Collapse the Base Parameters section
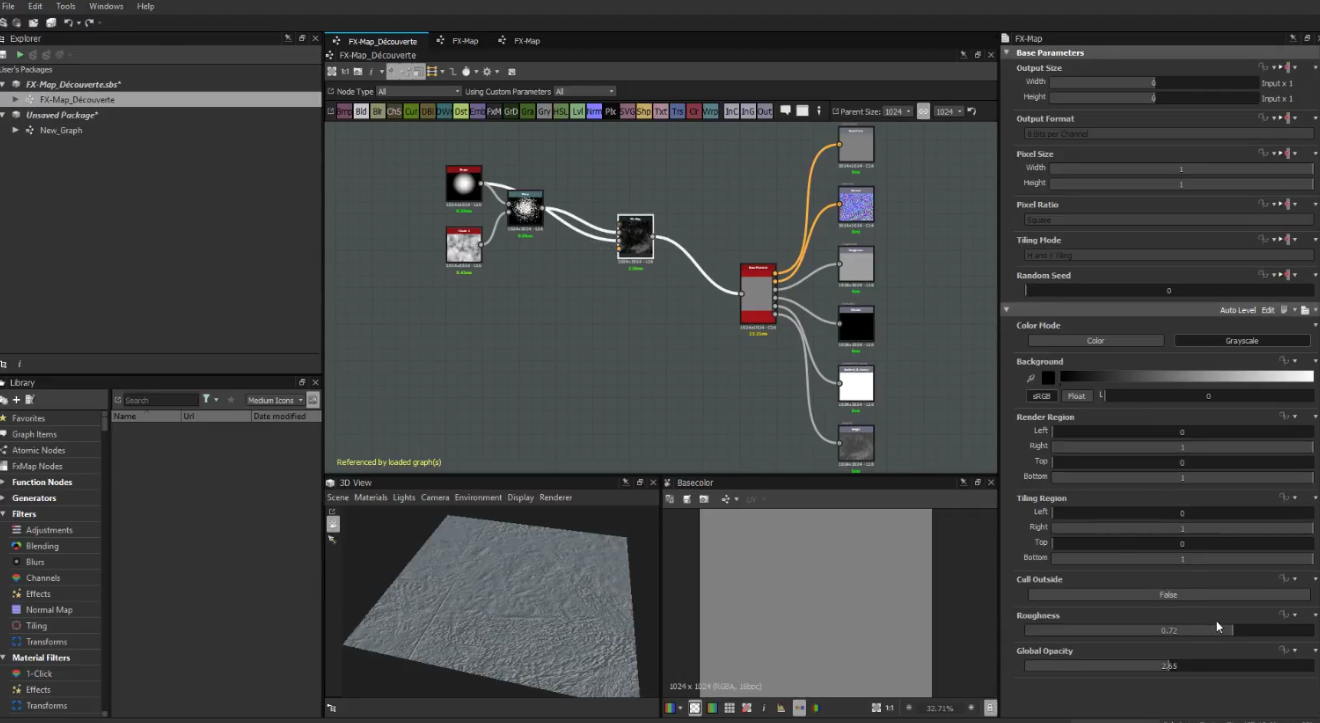This screenshot has width=1320, height=723. click(x=1007, y=52)
